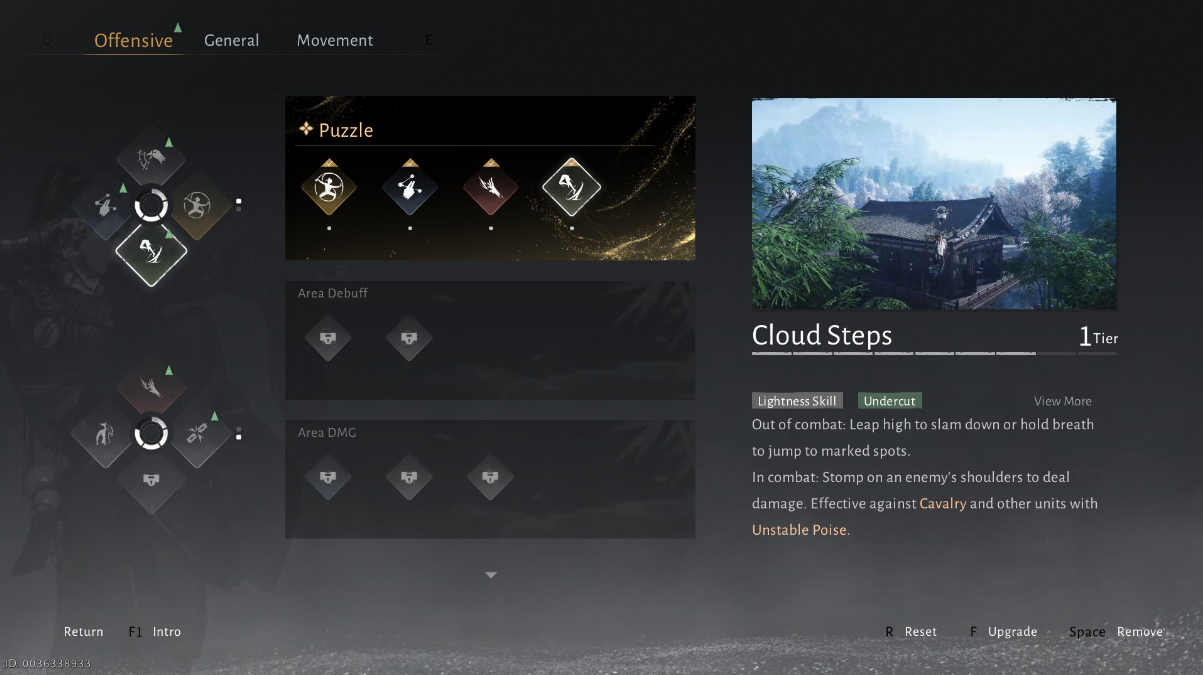Choose the third locked Area DMG slot
This screenshot has height=675, width=1203.
point(490,478)
